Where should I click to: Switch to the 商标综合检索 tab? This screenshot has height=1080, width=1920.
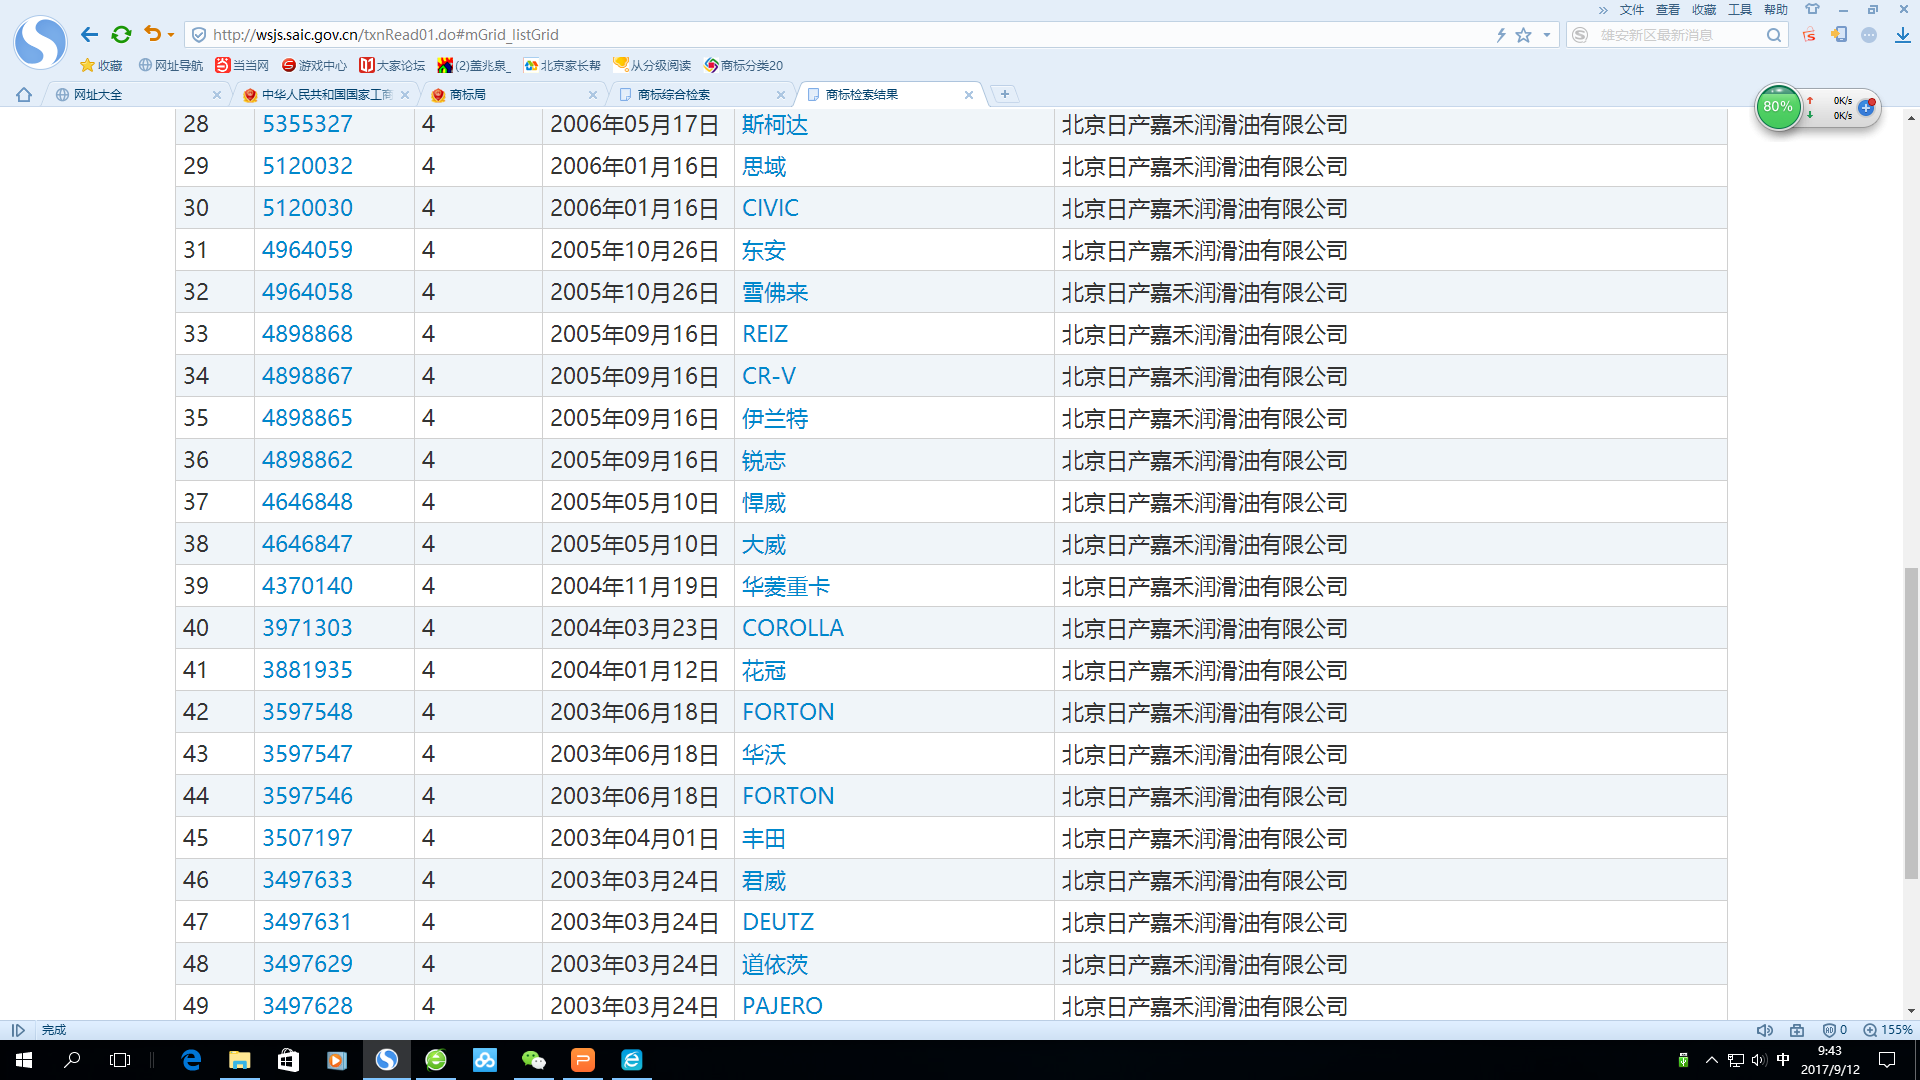pos(674,95)
